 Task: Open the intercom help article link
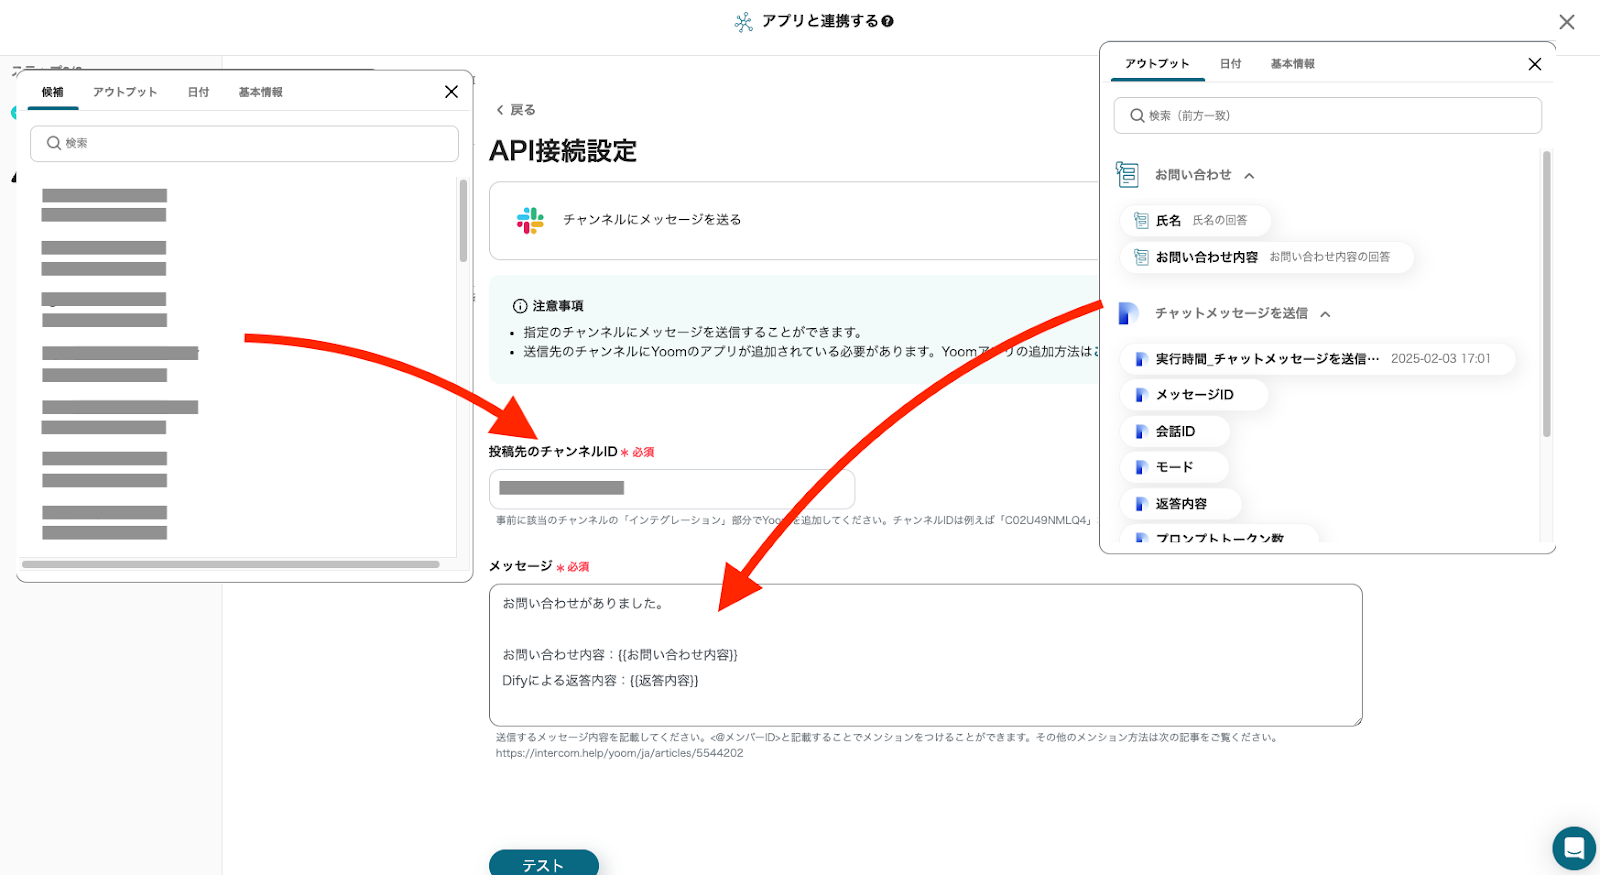(x=619, y=753)
